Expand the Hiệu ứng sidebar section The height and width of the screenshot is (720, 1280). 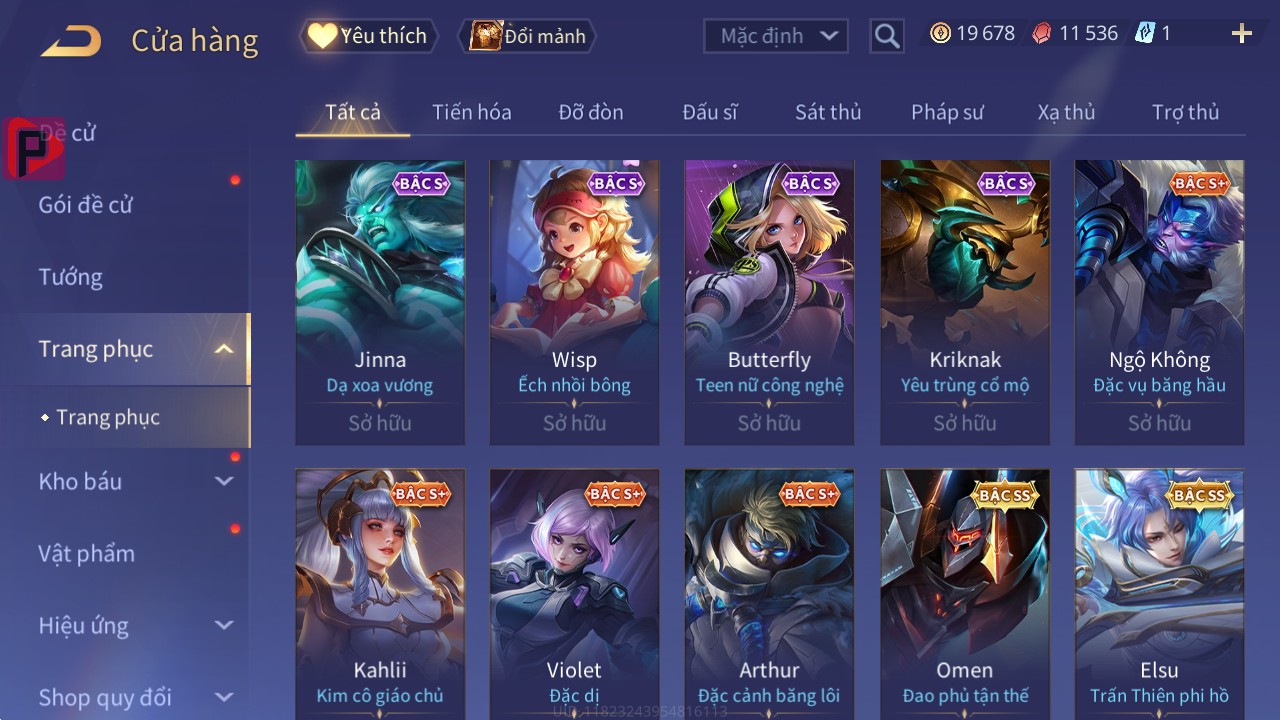pos(224,625)
